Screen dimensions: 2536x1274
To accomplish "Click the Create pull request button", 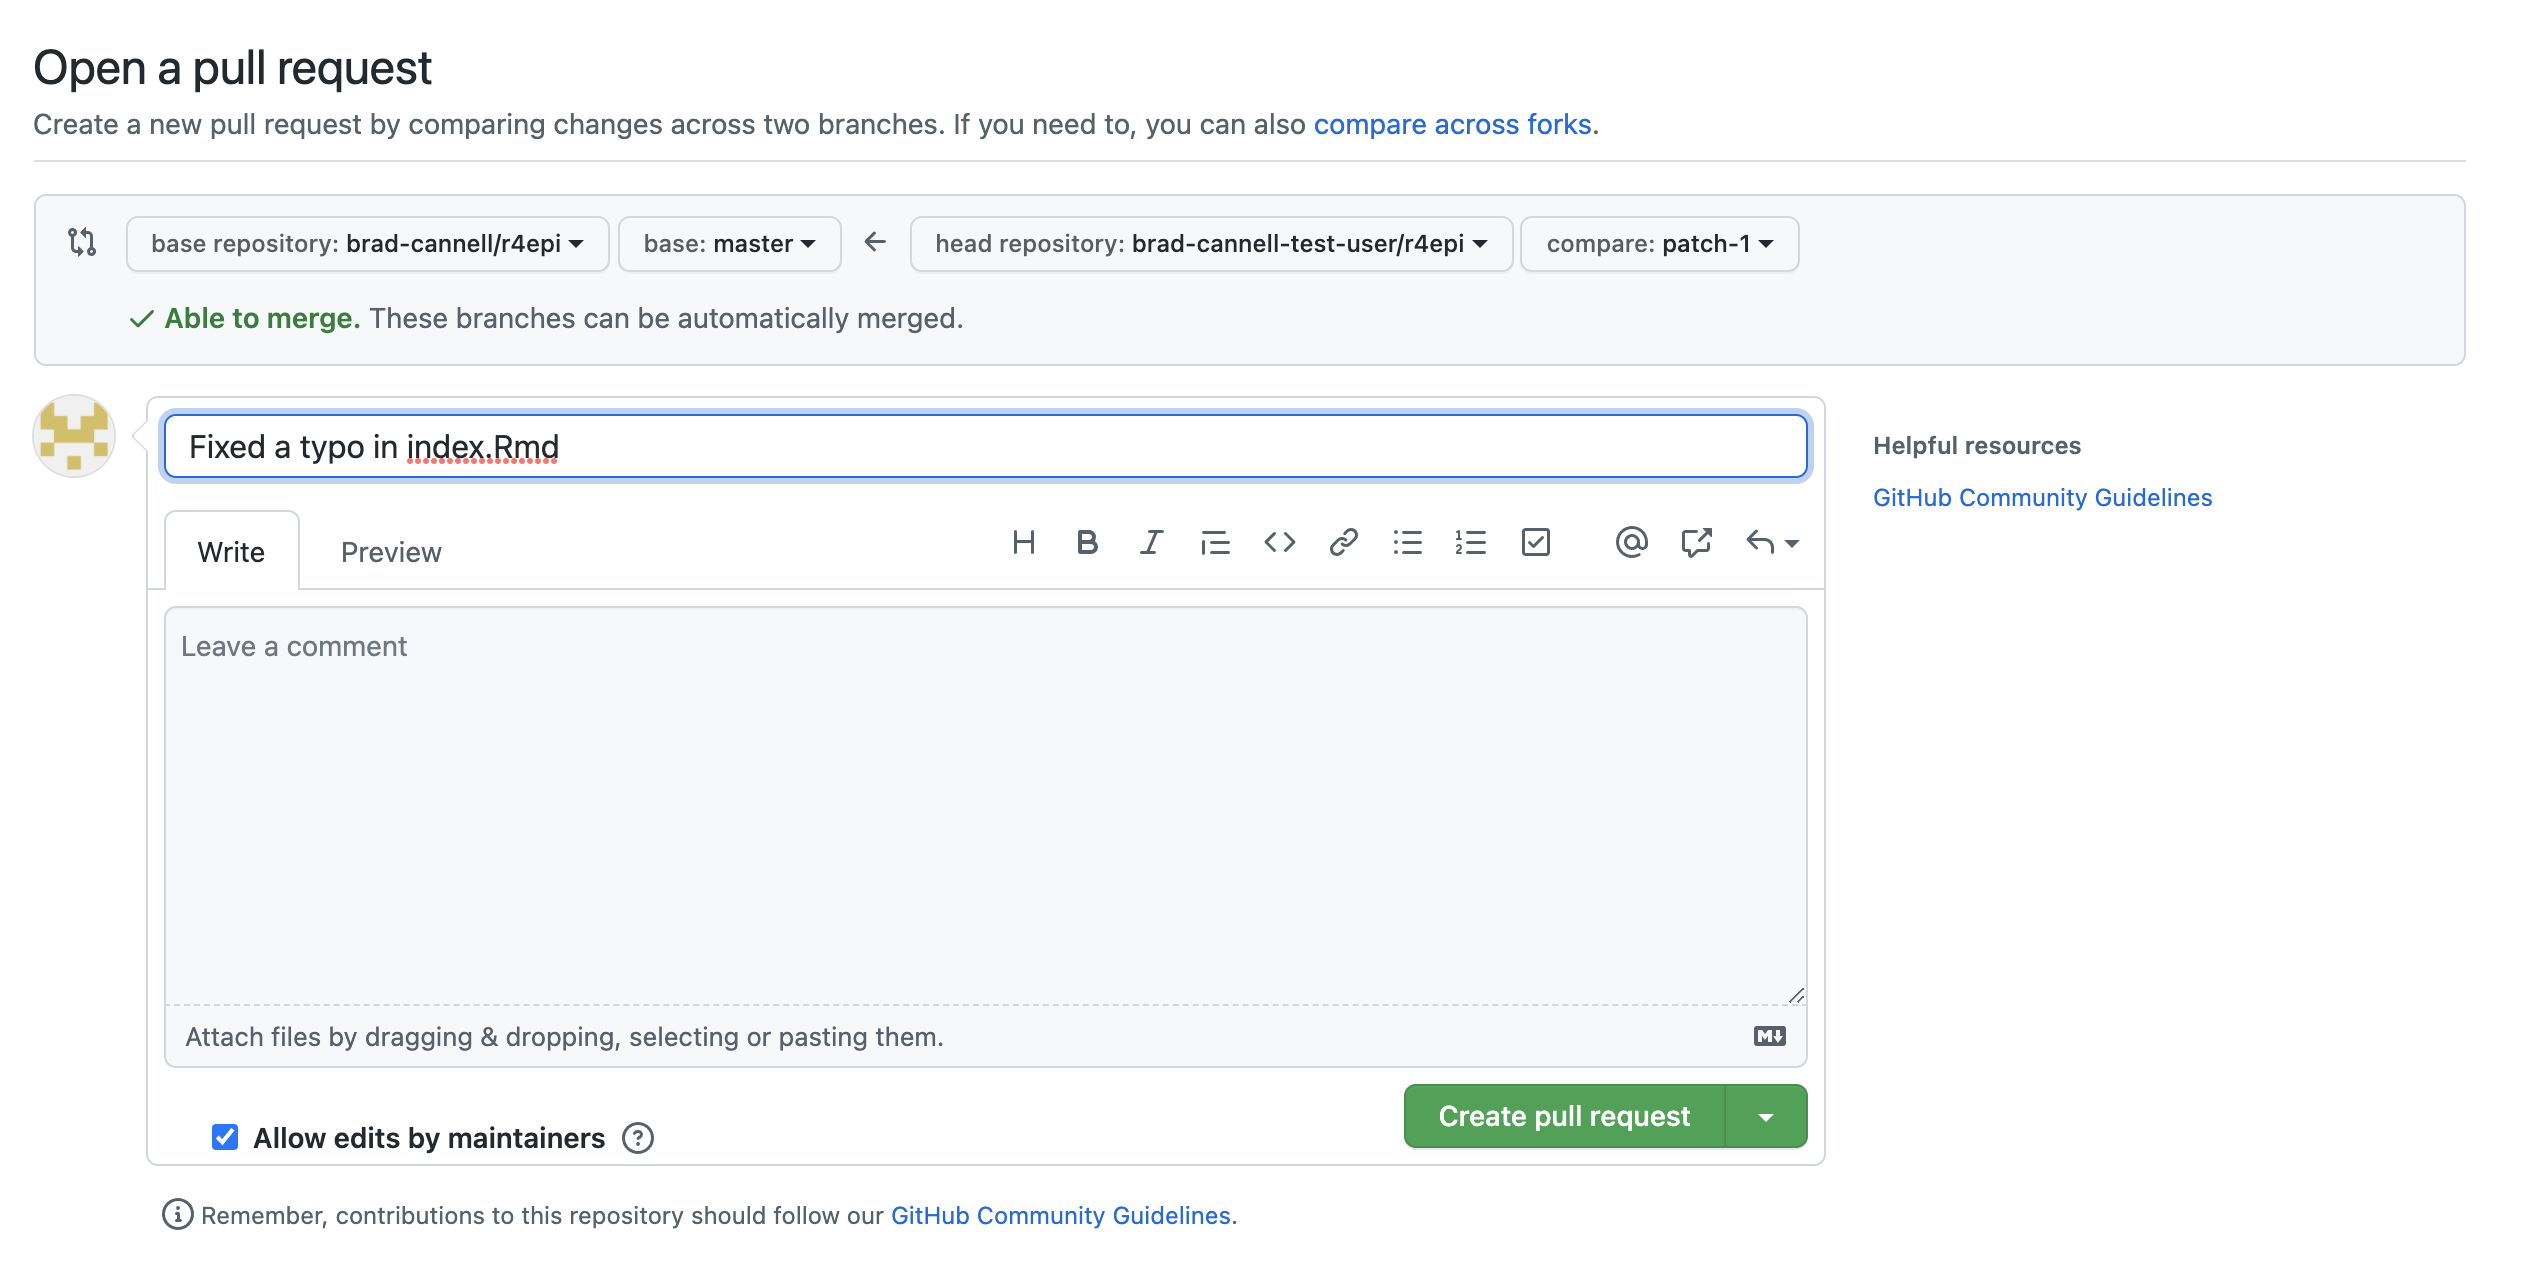I will tap(1564, 1116).
